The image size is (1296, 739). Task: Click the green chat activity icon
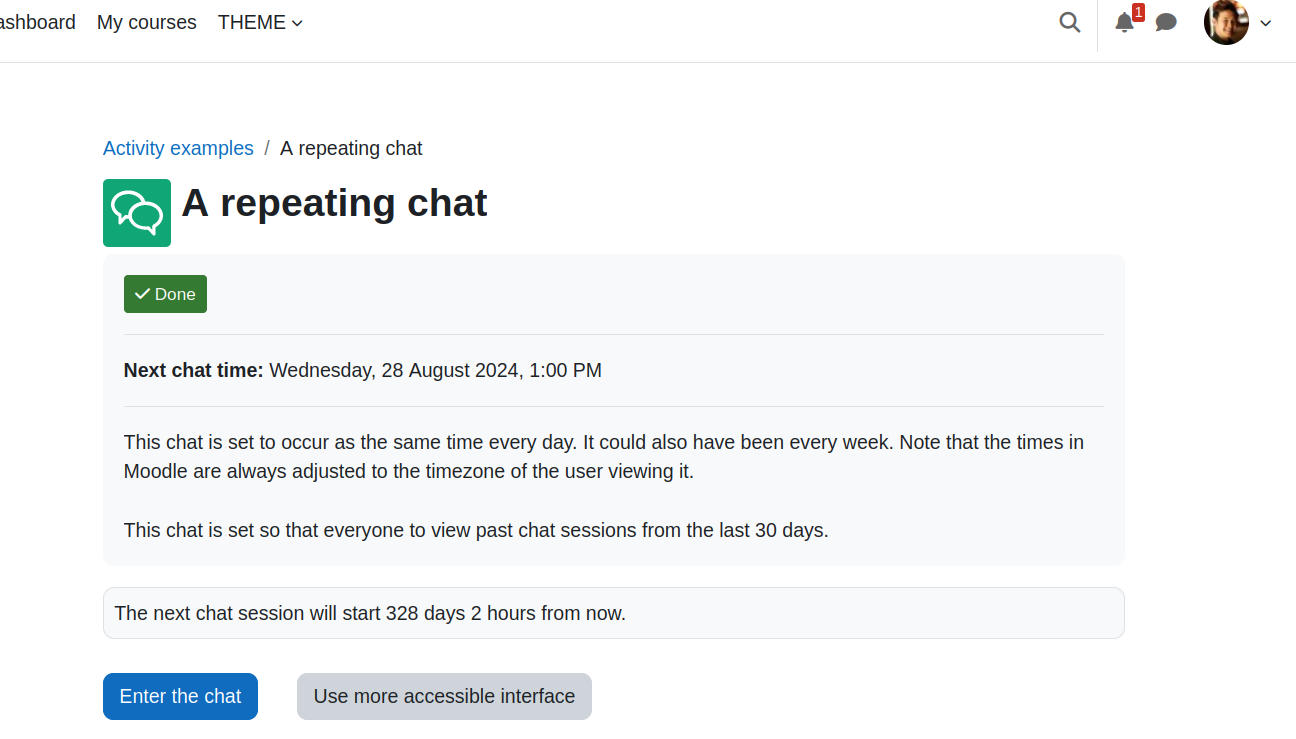(137, 213)
